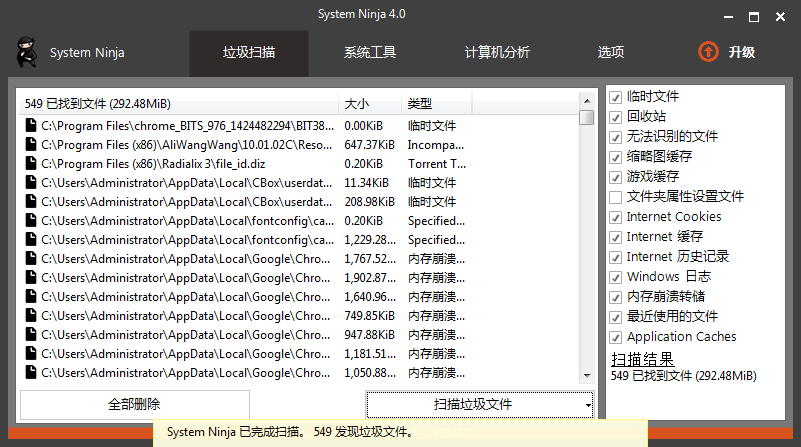Click file icon for Chrome 947.88KiB row
This screenshot has width=801, height=447.
(31, 335)
